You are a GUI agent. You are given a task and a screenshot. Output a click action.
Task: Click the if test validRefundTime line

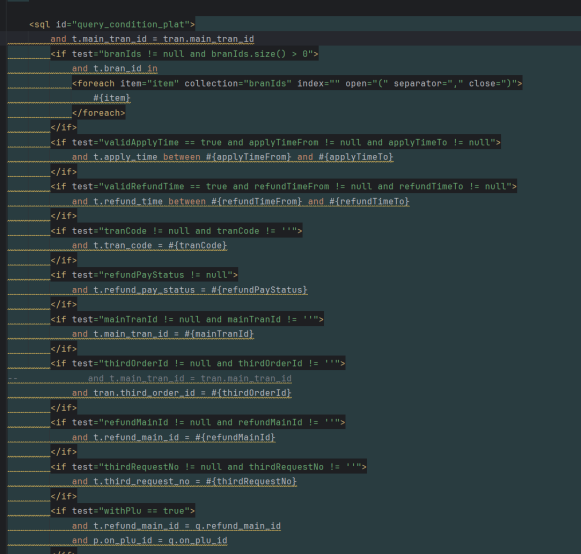(x=284, y=186)
